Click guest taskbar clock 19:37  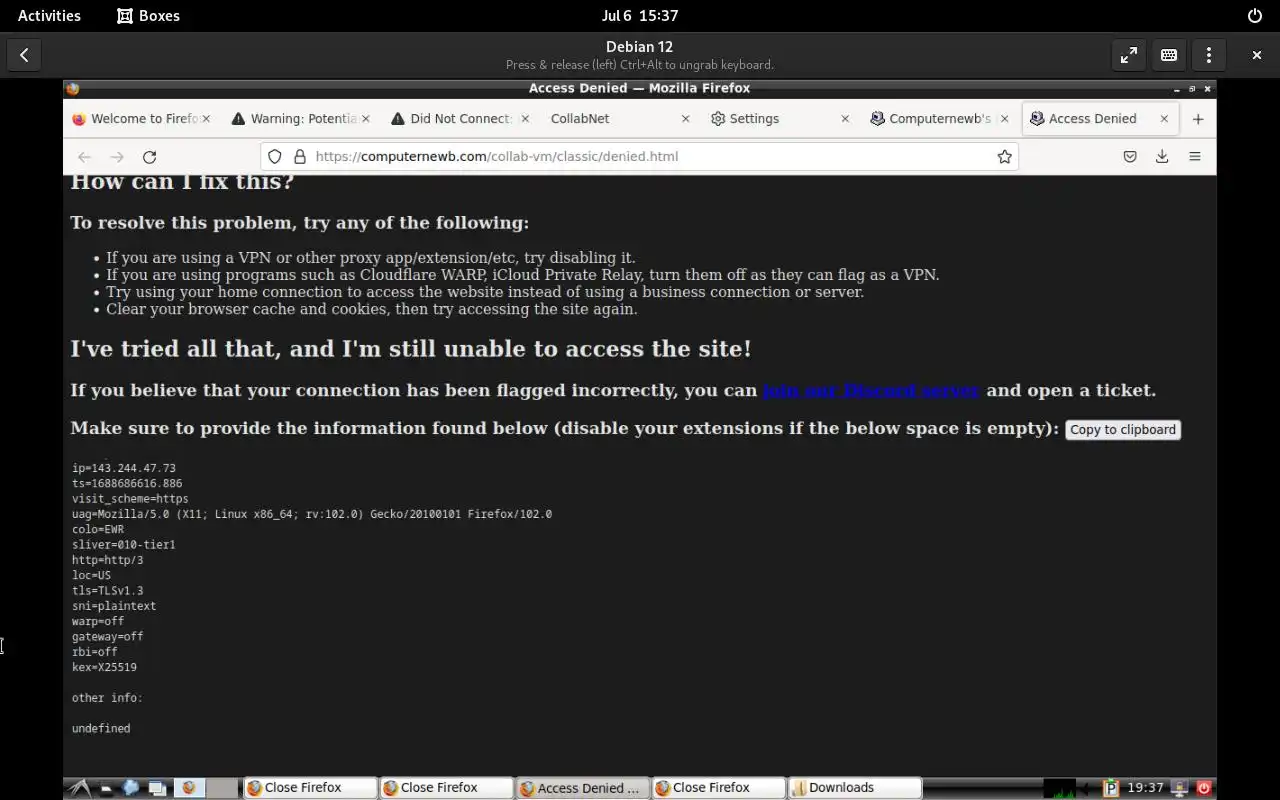(x=1145, y=788)
